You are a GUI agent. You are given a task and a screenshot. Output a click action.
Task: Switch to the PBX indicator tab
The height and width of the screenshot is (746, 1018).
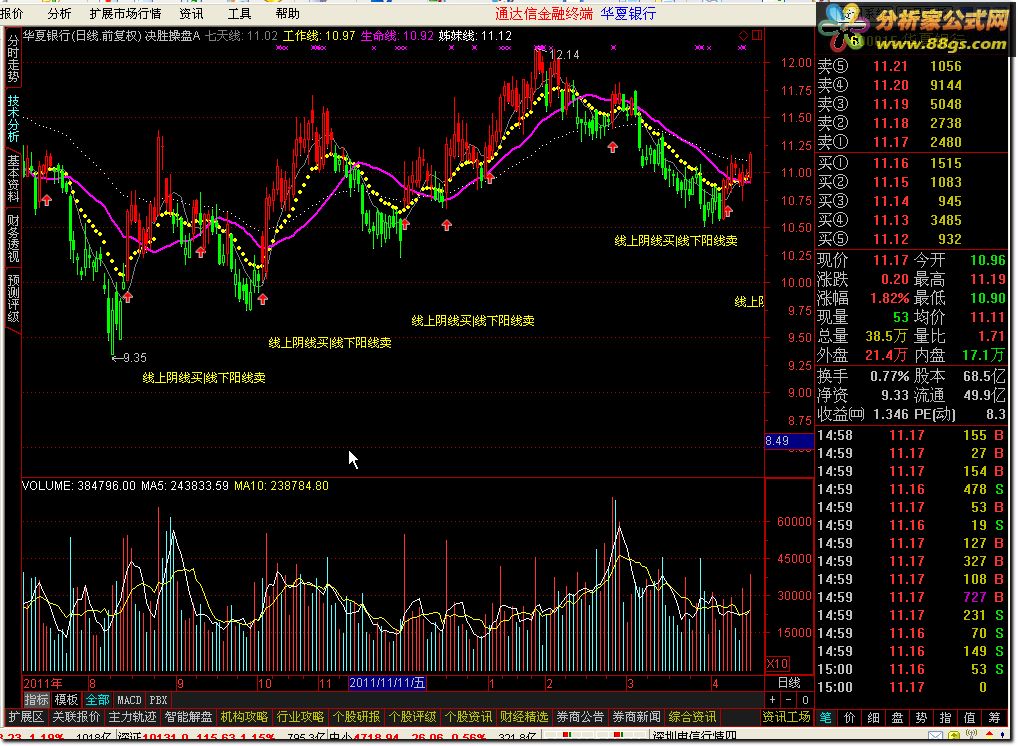click(x=158, y=700)
